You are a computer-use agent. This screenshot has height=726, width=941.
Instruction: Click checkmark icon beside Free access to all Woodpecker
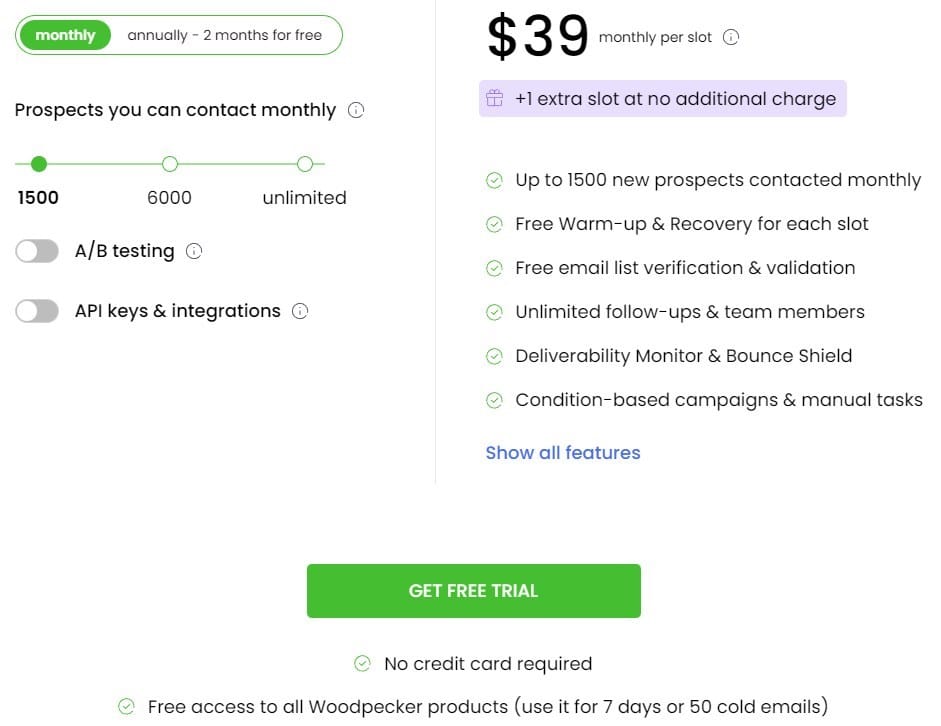[x=126, y=706]
